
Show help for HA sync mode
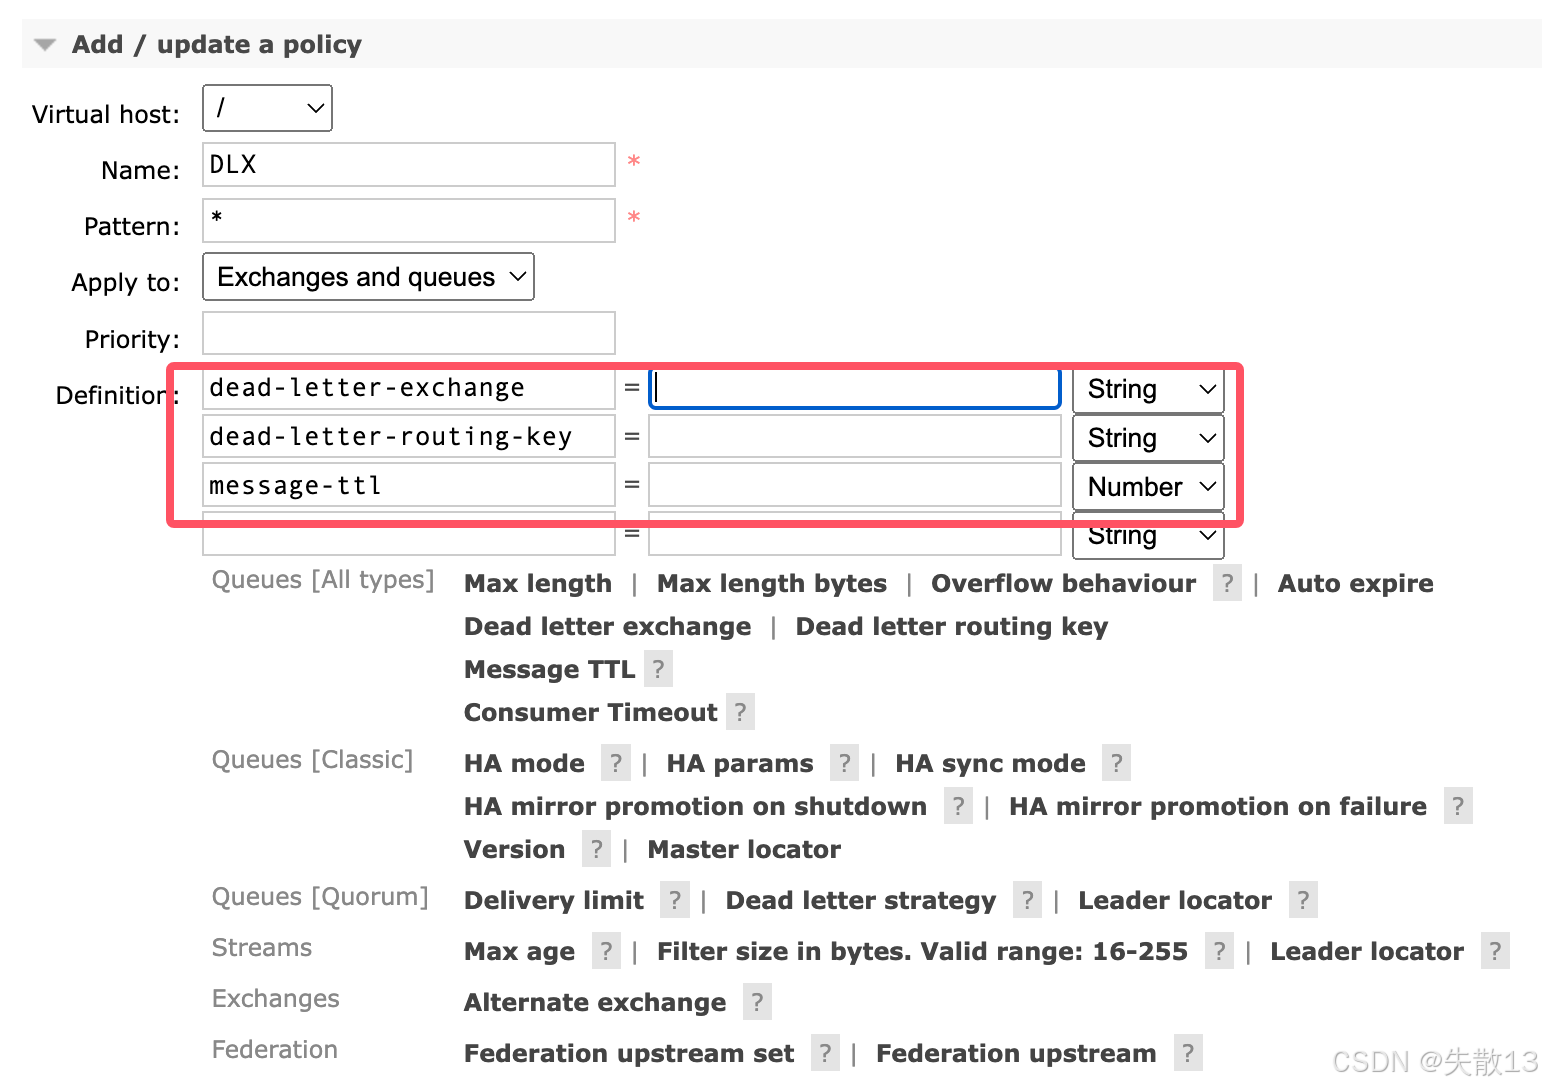point(1117,763)
